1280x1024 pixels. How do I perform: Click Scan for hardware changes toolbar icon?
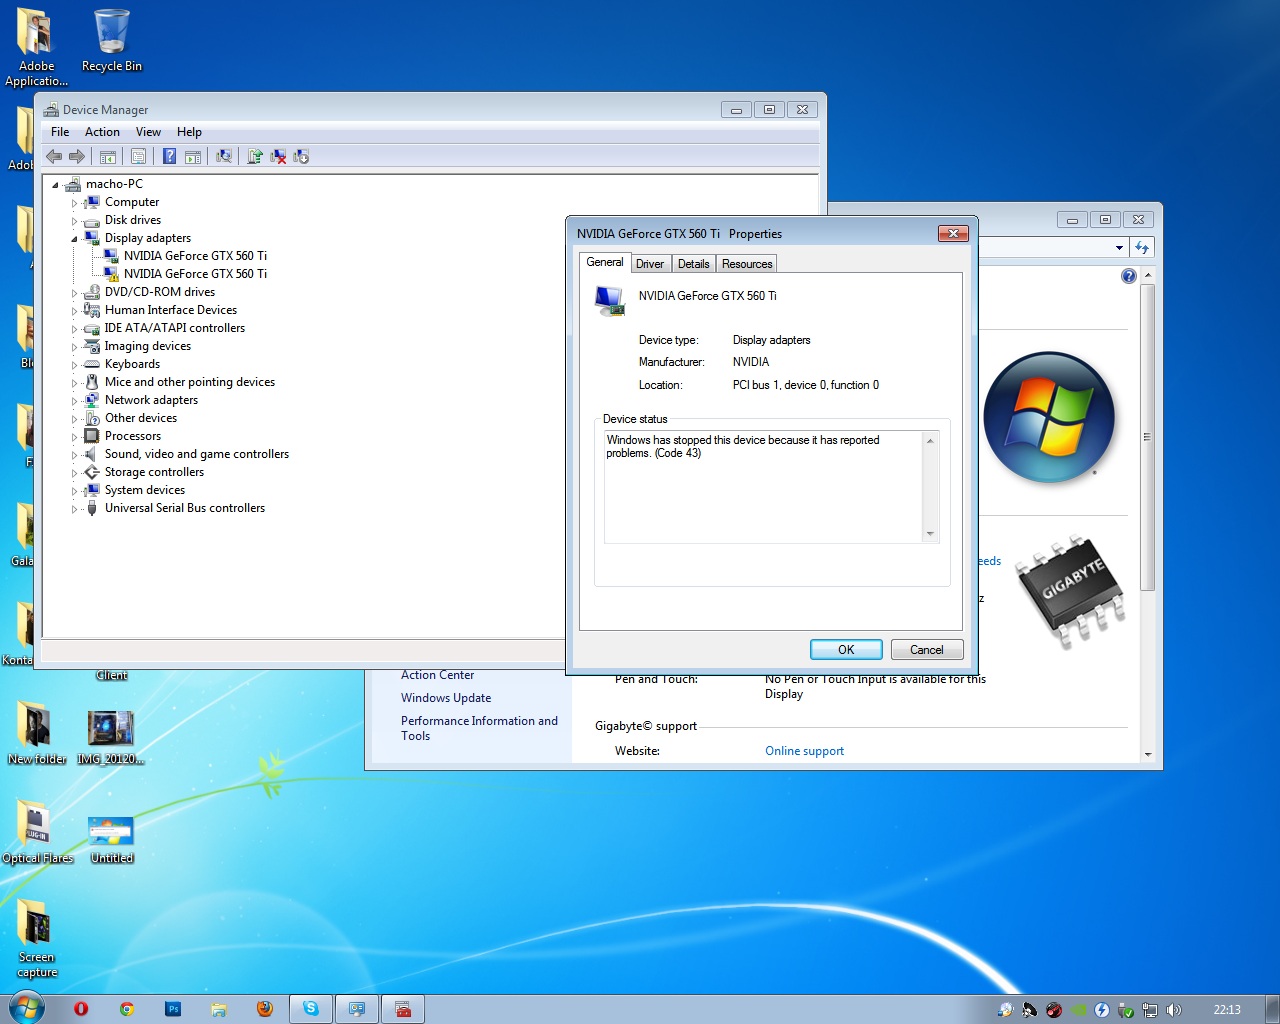224,156
